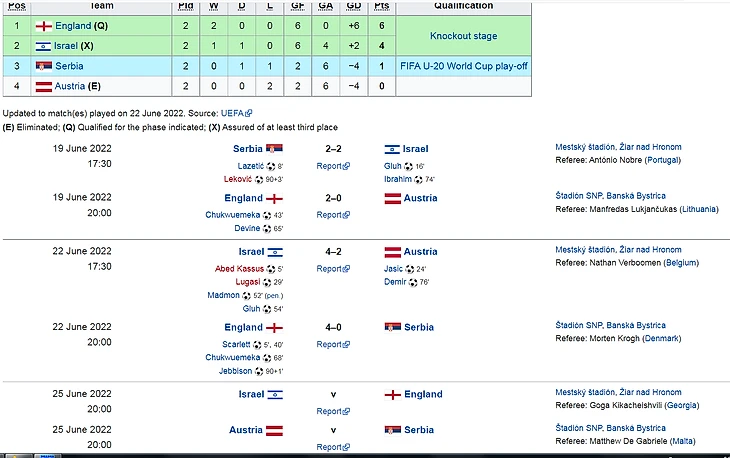Click Serbia flag in standings table third row
The height and width of the screenshot is (458, 730).
tap(43, 66)
